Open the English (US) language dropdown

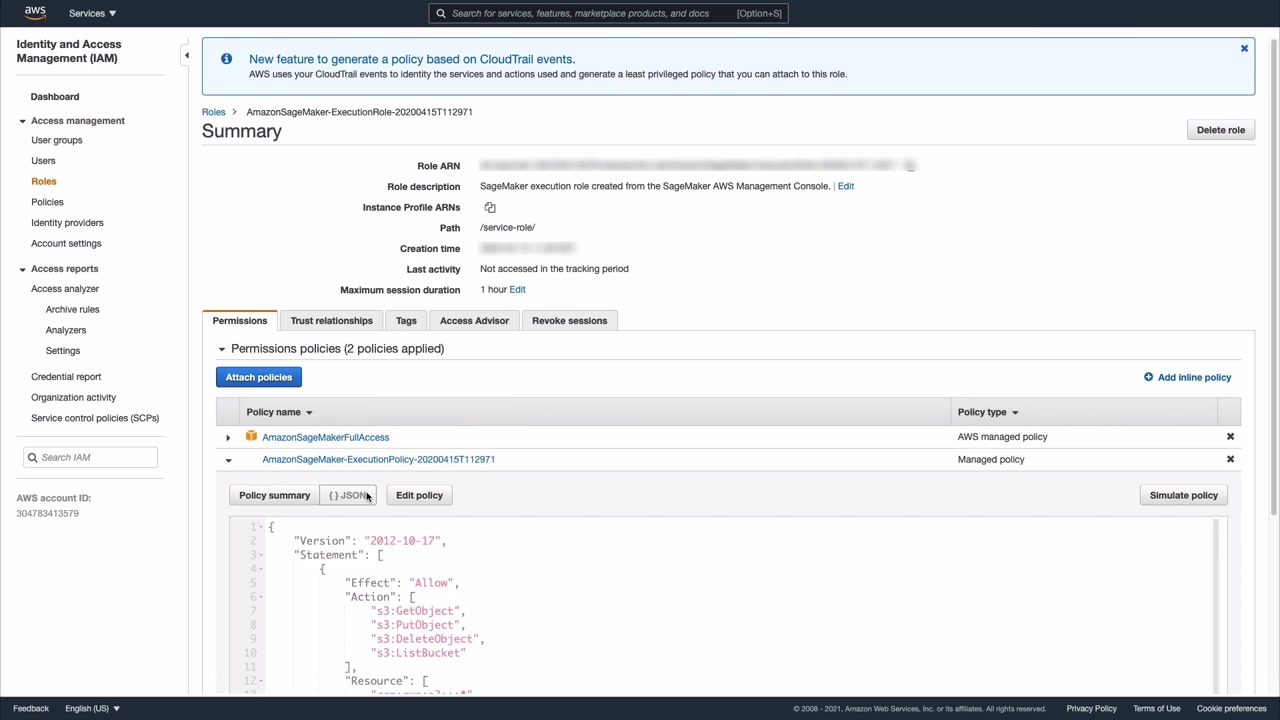tap(92, 708)
